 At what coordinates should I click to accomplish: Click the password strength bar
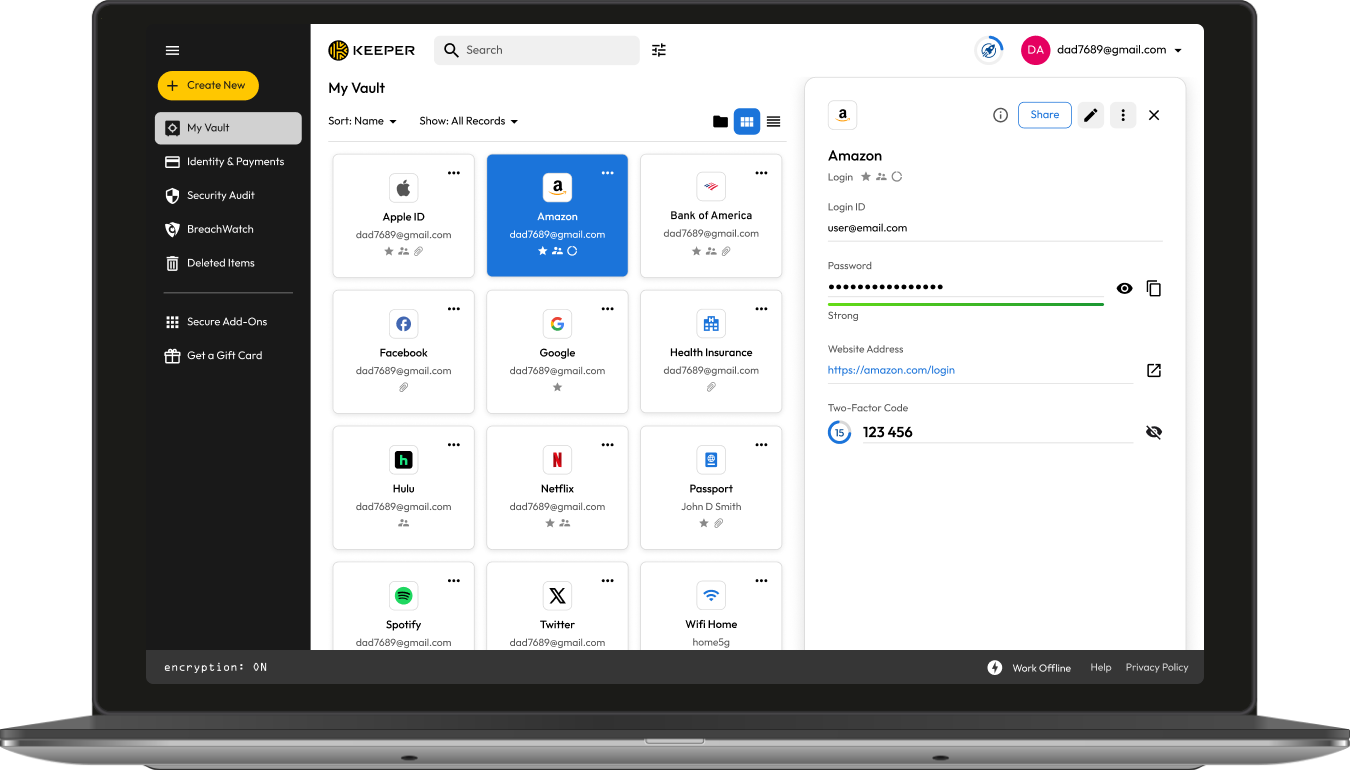tap(966, 303)
